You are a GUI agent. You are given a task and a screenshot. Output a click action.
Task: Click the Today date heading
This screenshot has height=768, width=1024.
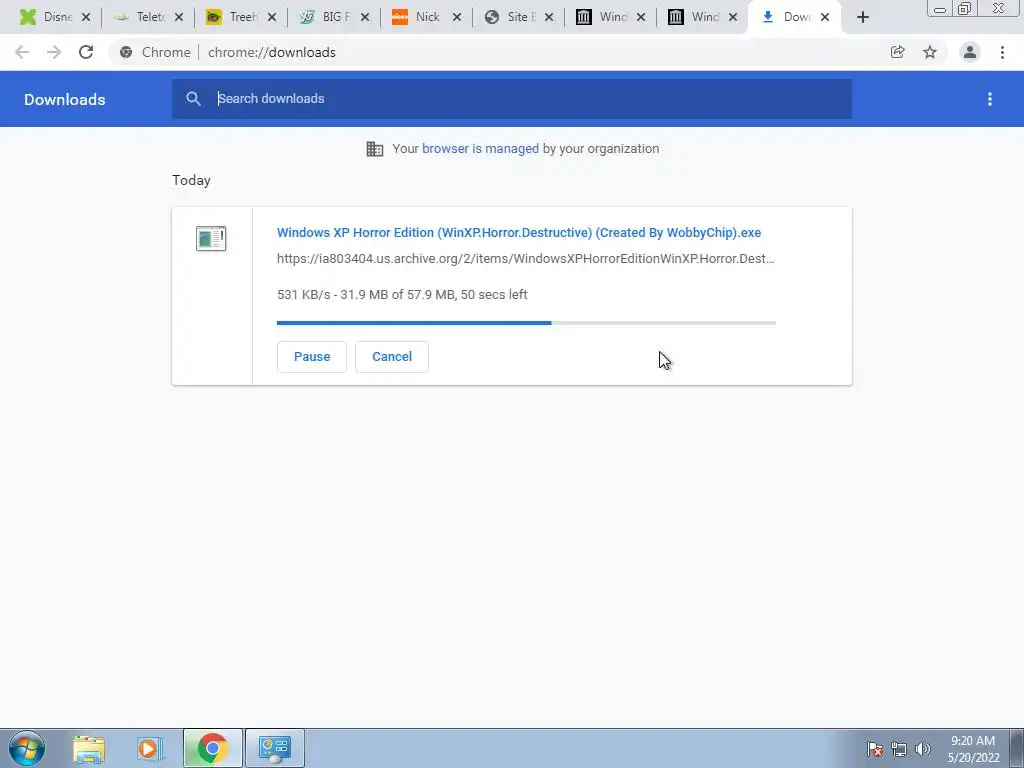191,180
